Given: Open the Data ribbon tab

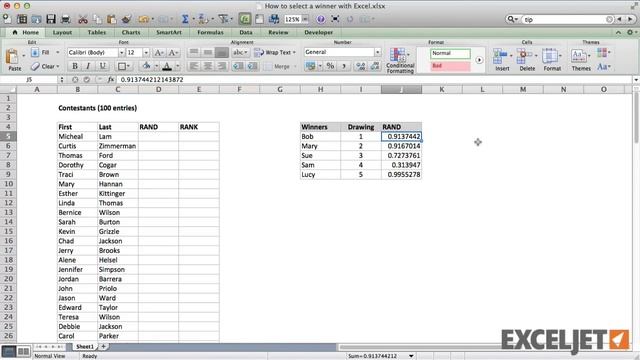Looking at the screenshot, I should 246,32.
